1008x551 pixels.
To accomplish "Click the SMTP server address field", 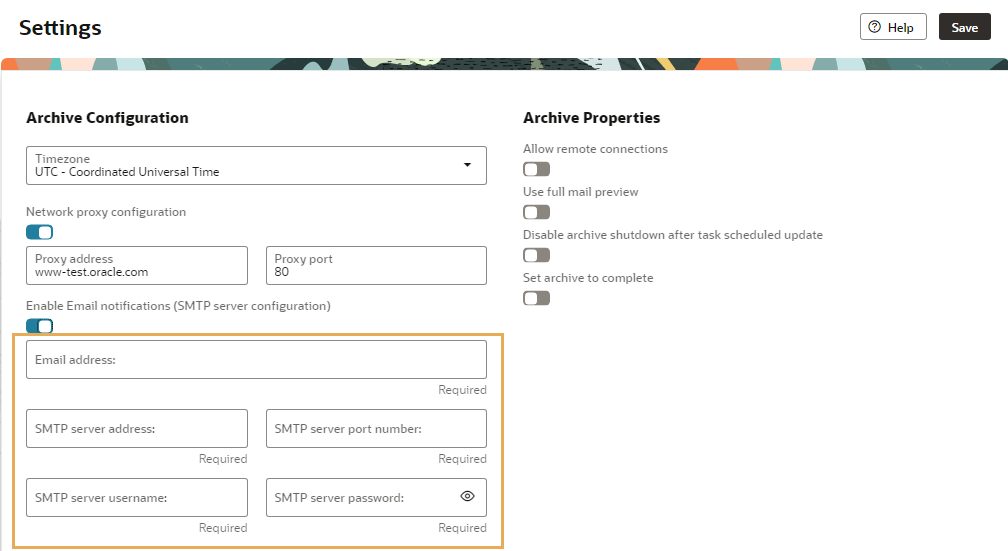I will pyautogui.click(x=137, y=428).
